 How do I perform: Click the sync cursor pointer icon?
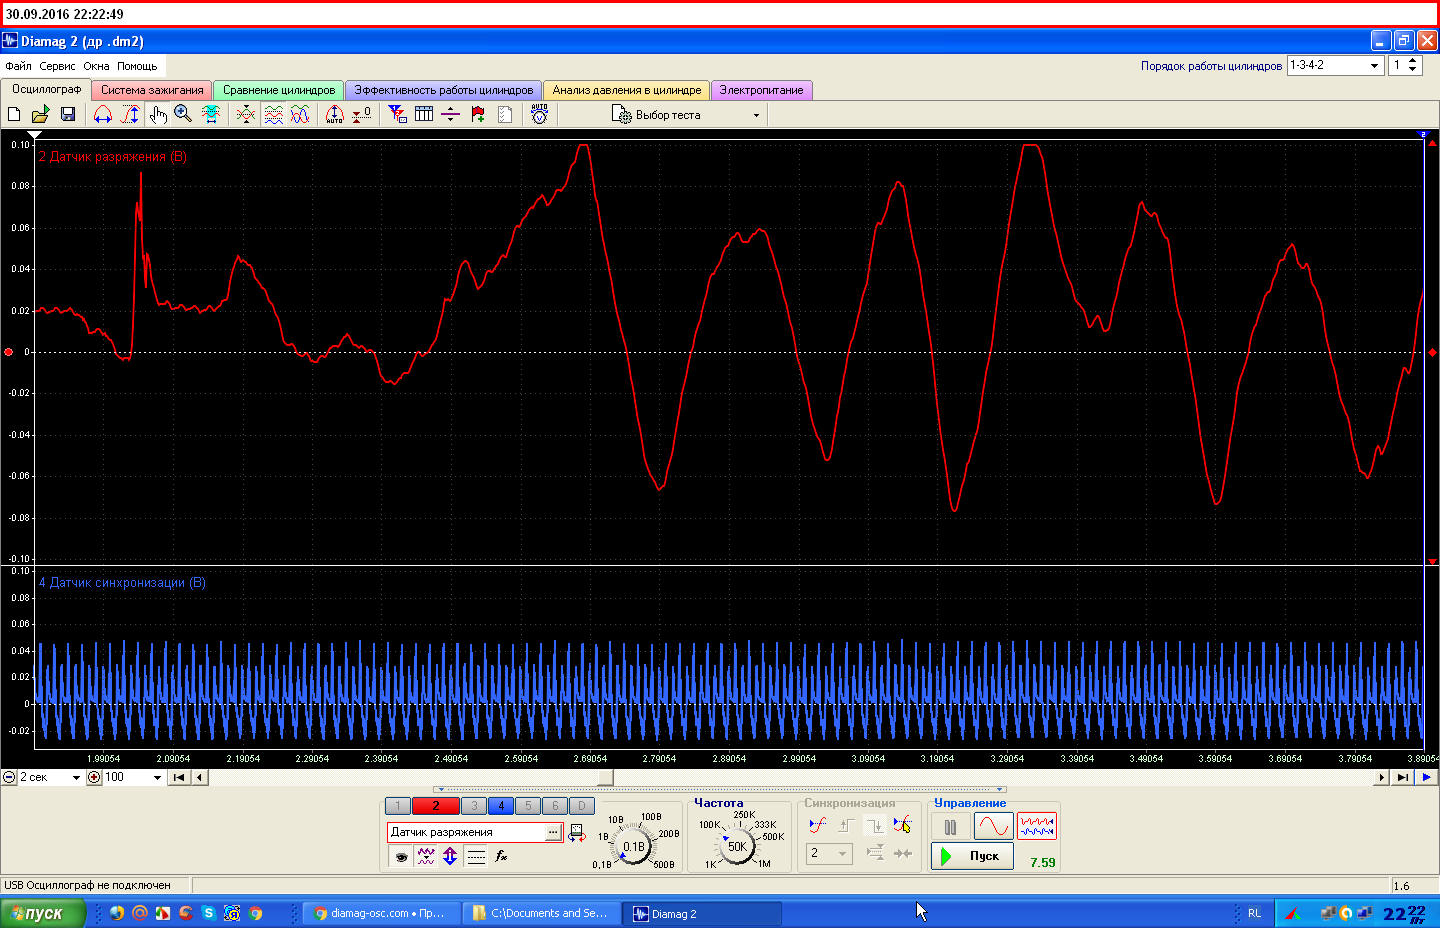coord(903,825)
